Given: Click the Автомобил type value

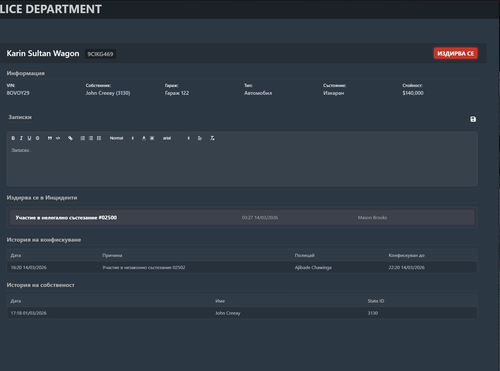Looking at the screenshot, I should coord(258,93).
